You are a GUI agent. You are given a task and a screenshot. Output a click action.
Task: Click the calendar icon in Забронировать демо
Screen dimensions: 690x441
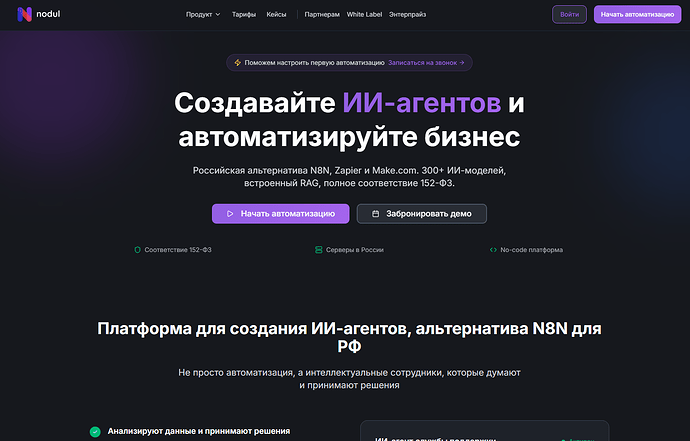[375, 214]
